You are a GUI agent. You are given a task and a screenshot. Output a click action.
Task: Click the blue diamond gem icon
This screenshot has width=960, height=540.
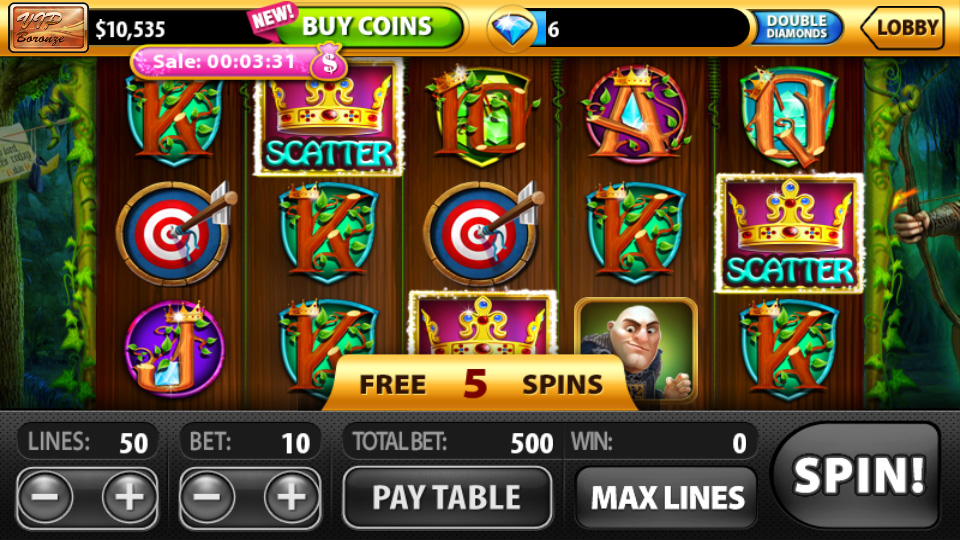511,29
